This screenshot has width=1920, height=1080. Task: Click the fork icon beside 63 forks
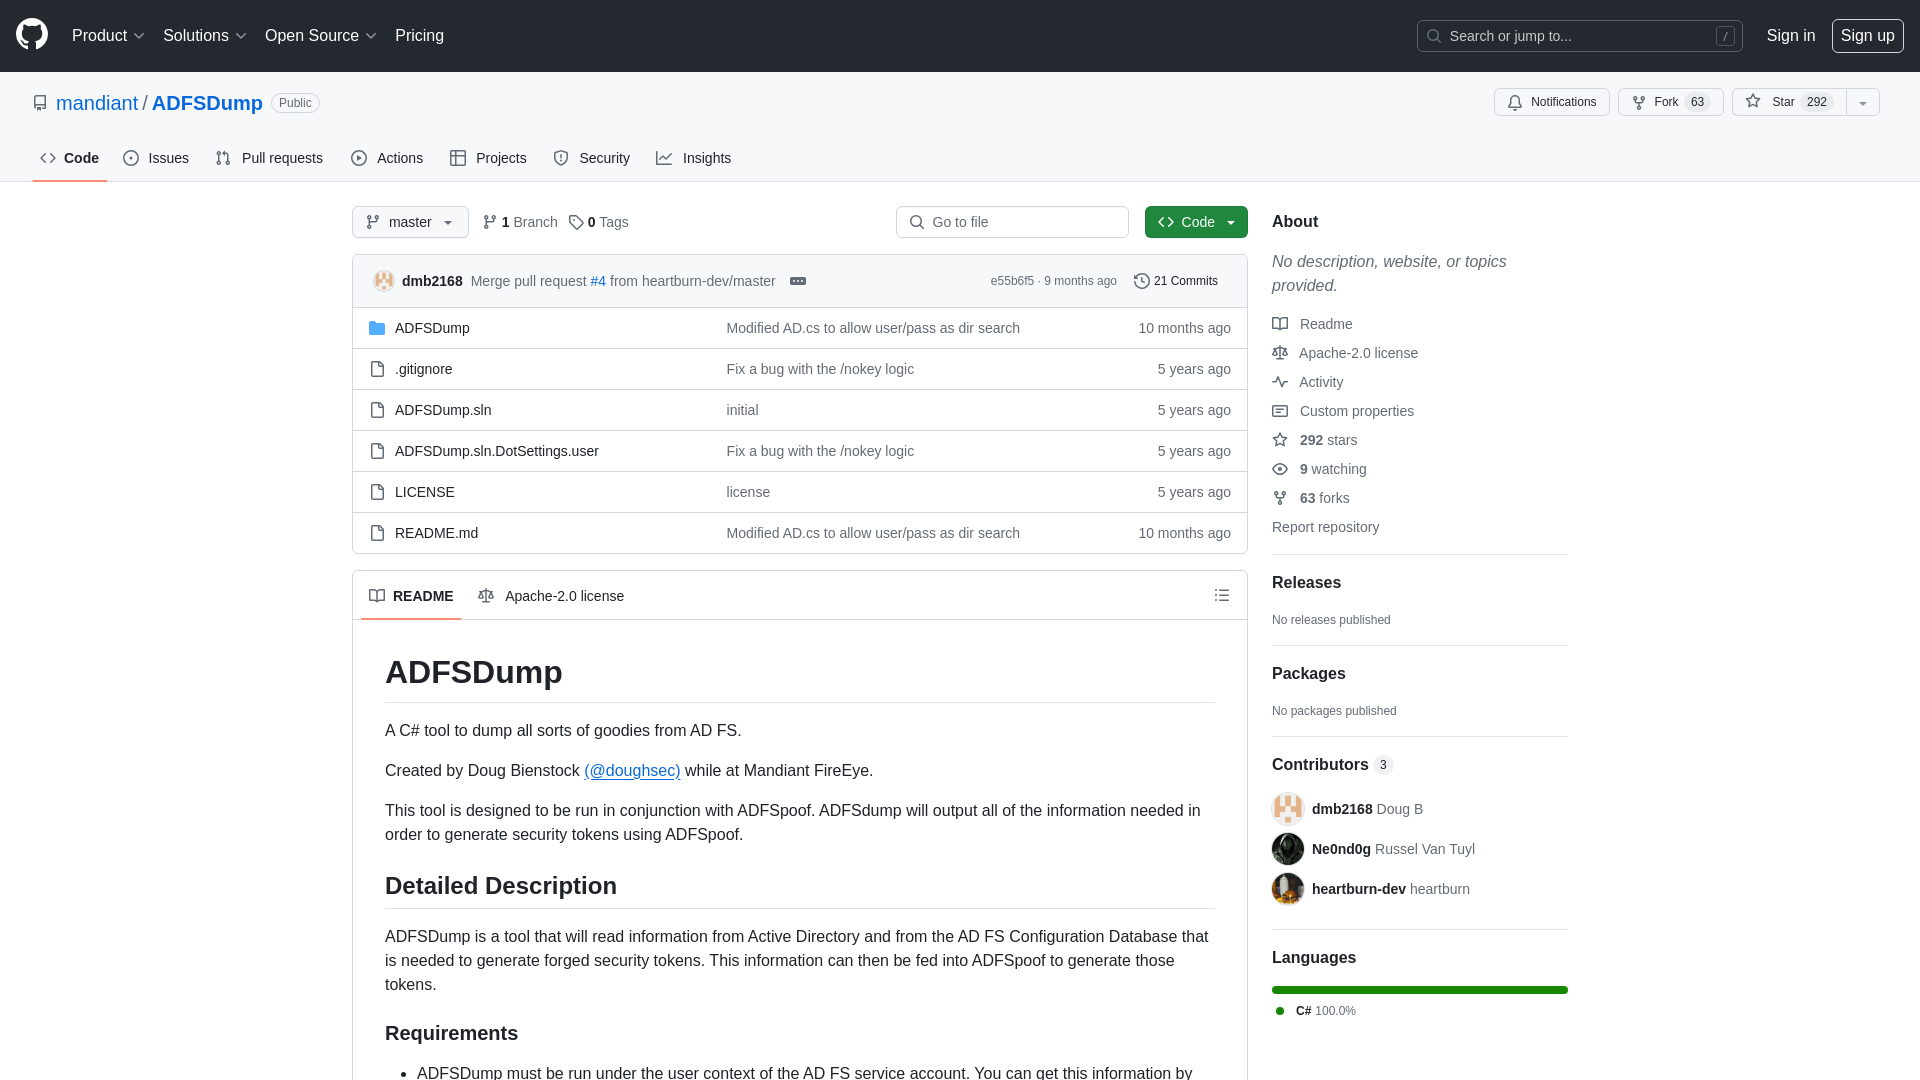[x=1280, y=498]
